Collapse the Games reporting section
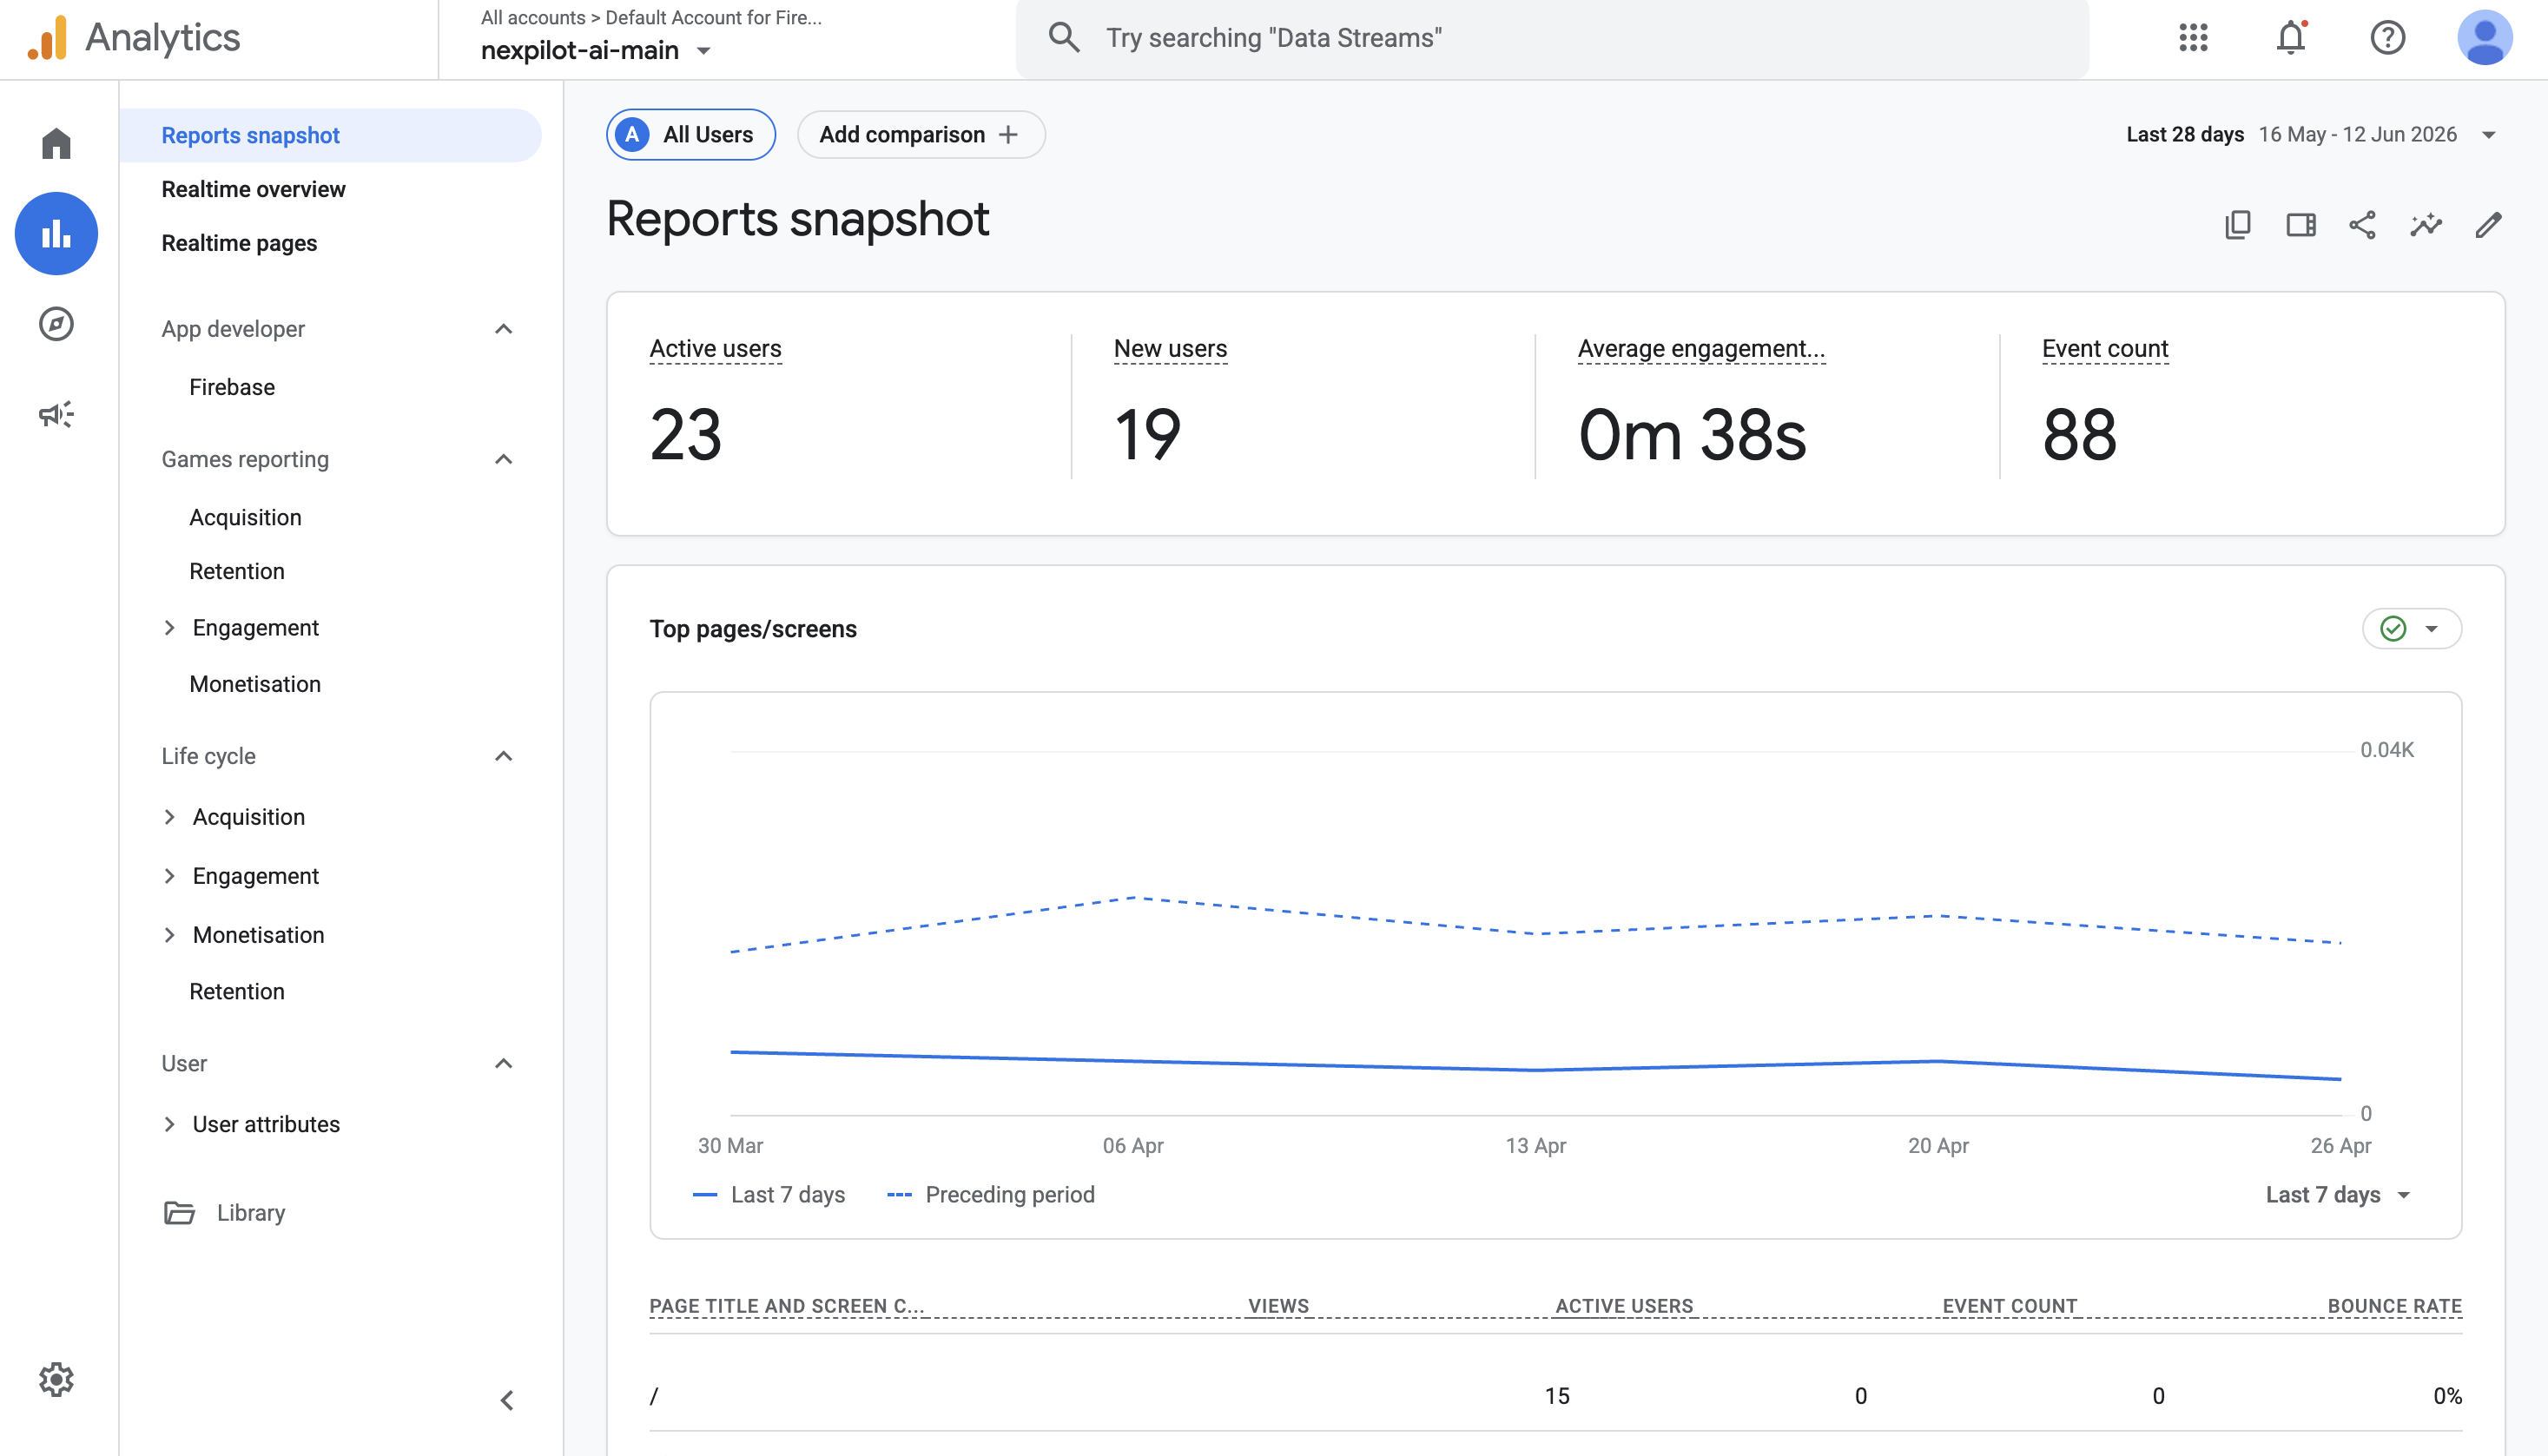This screenshot has height=1456, width=2548. pos(503,459)
